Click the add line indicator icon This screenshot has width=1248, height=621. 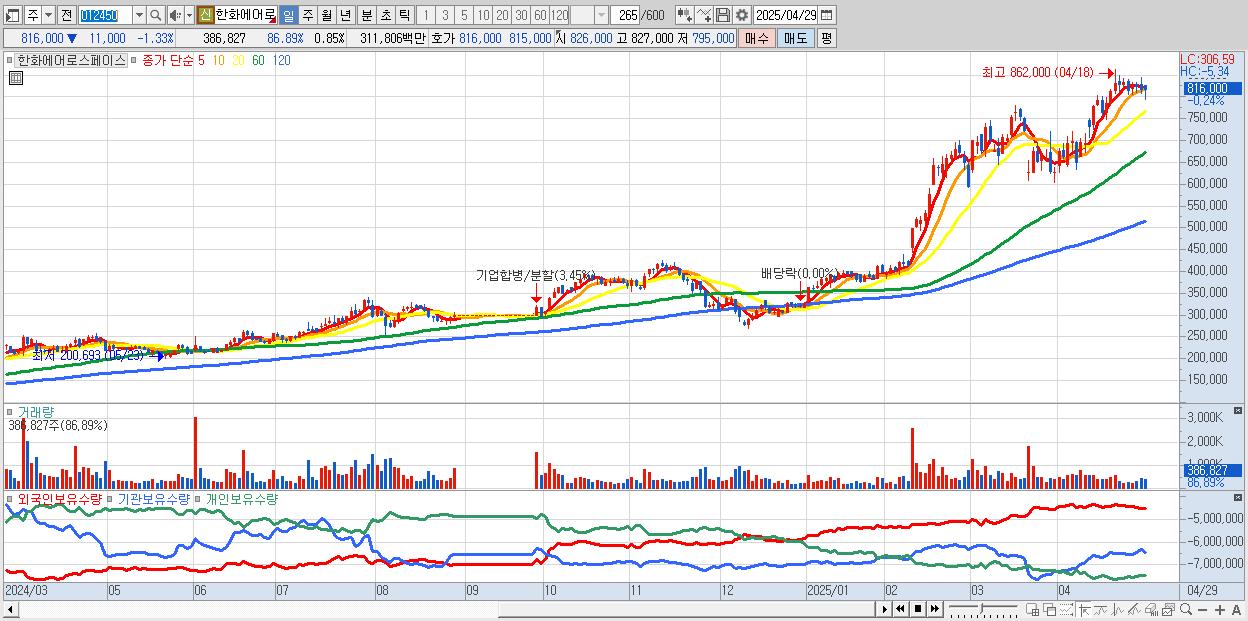point(704,15)
